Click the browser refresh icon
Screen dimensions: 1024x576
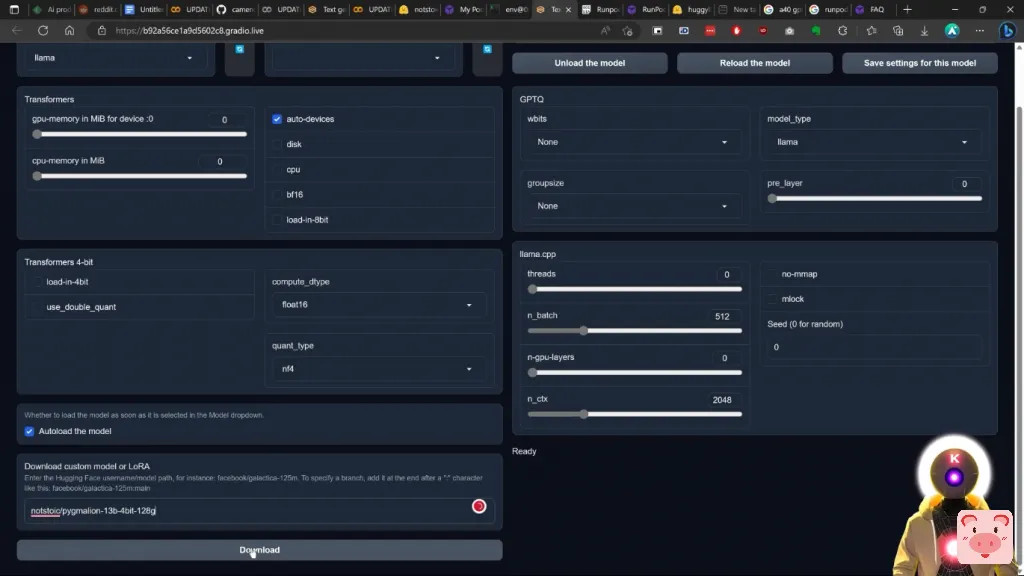pyautogui.click(x=42, y=31)
